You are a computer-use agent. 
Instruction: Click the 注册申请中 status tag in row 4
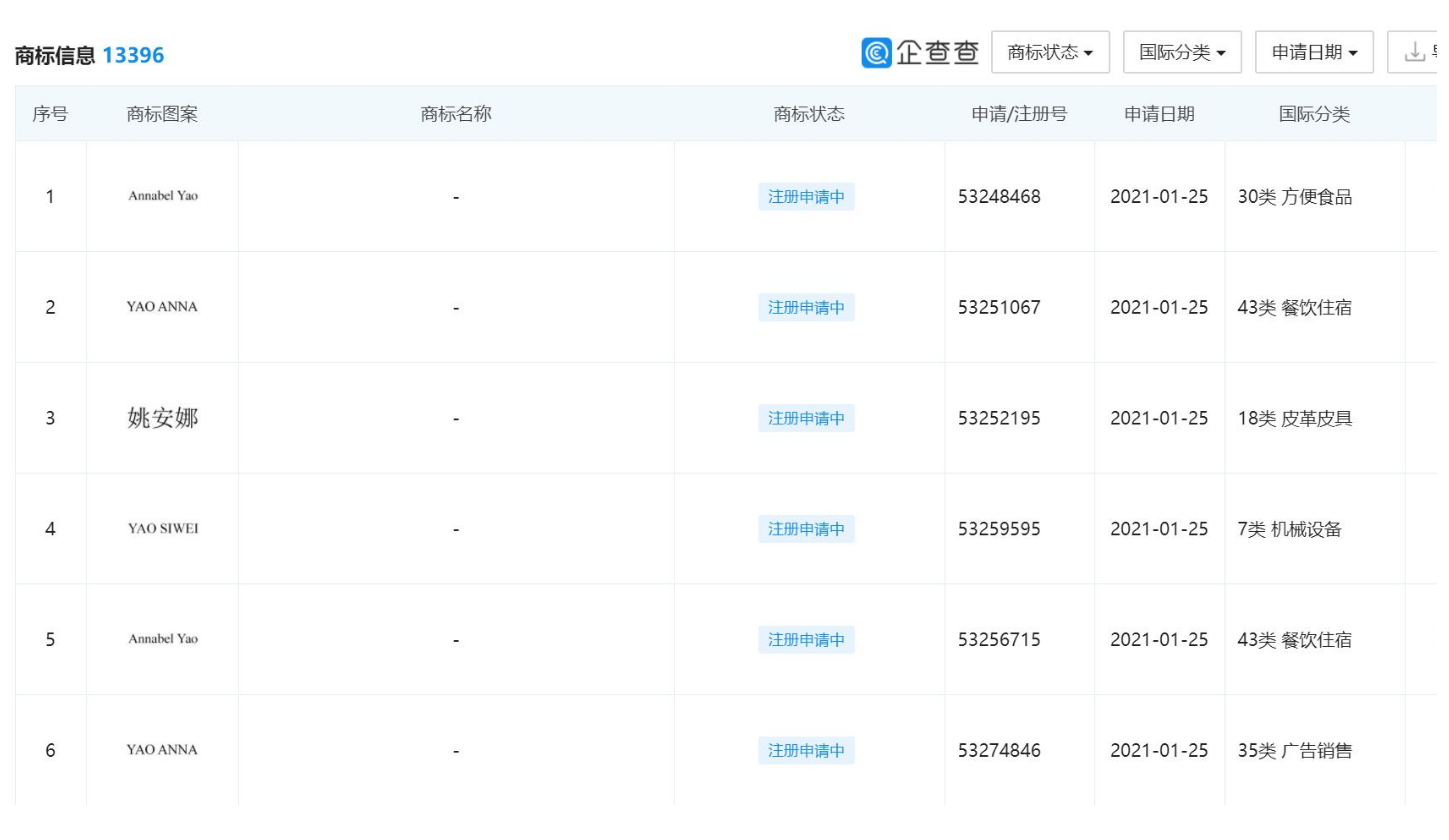coord(806,529)
